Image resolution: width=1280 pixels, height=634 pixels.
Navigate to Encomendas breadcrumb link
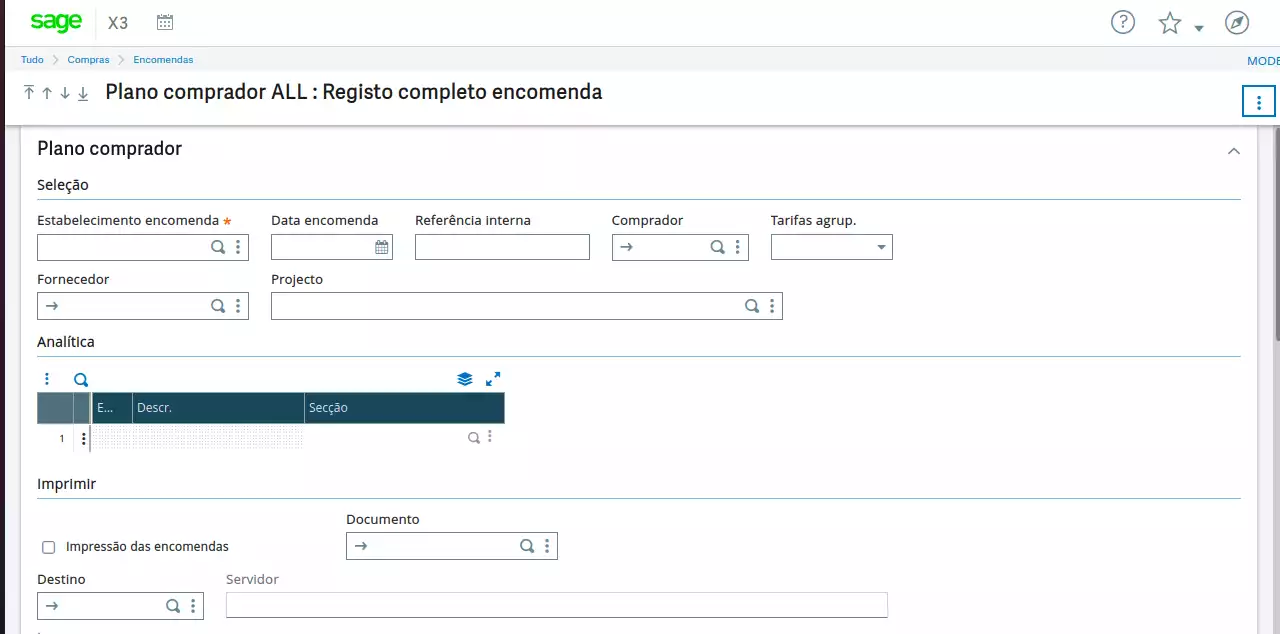pos(163,60)
